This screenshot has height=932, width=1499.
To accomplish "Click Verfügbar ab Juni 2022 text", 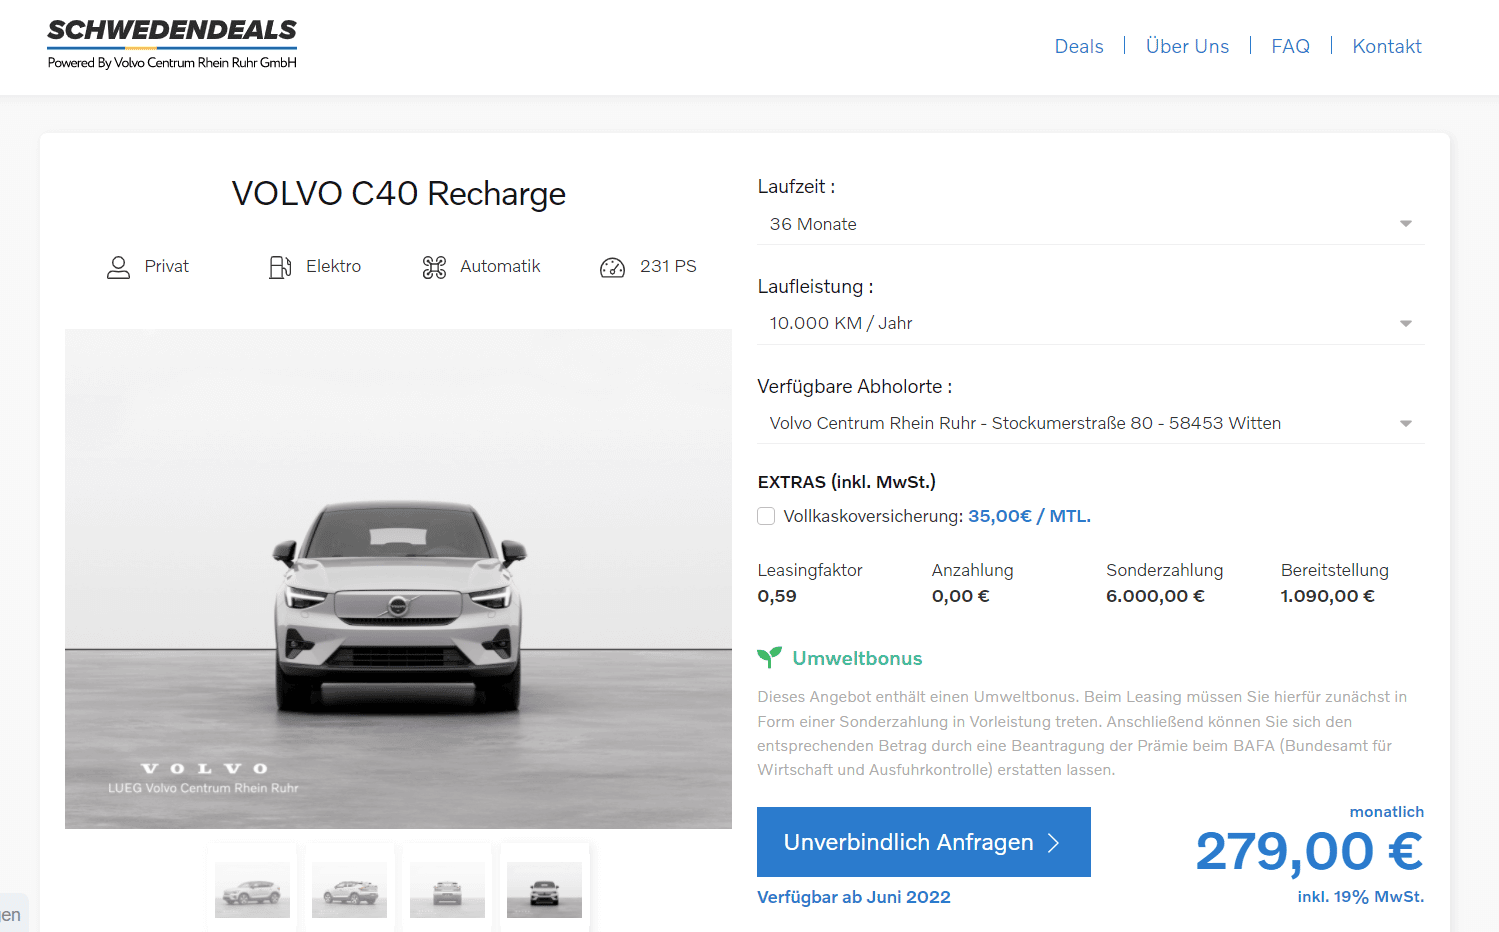I will 854,897.
